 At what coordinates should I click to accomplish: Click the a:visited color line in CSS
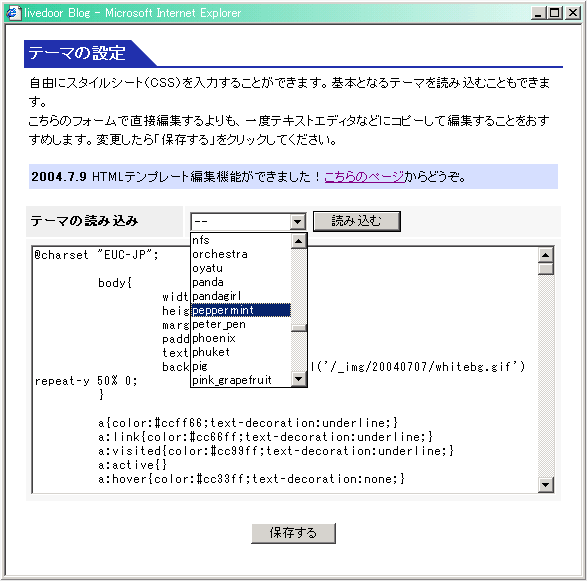276,451
